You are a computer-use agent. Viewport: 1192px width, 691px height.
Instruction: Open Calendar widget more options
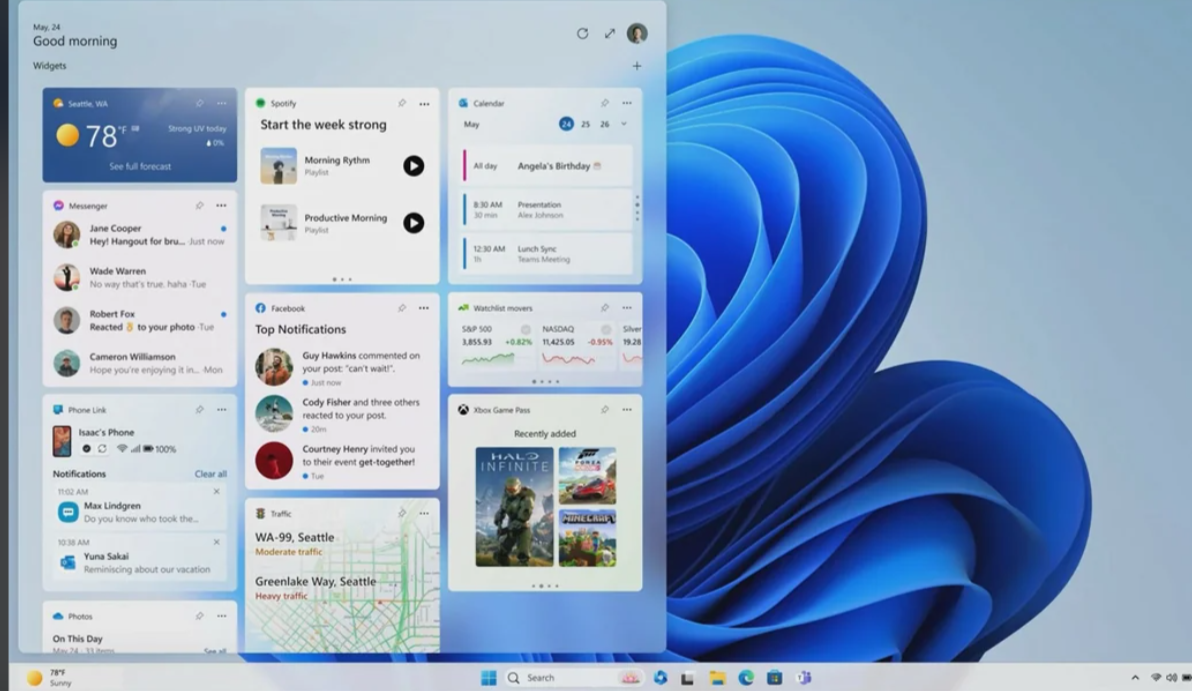627,103
